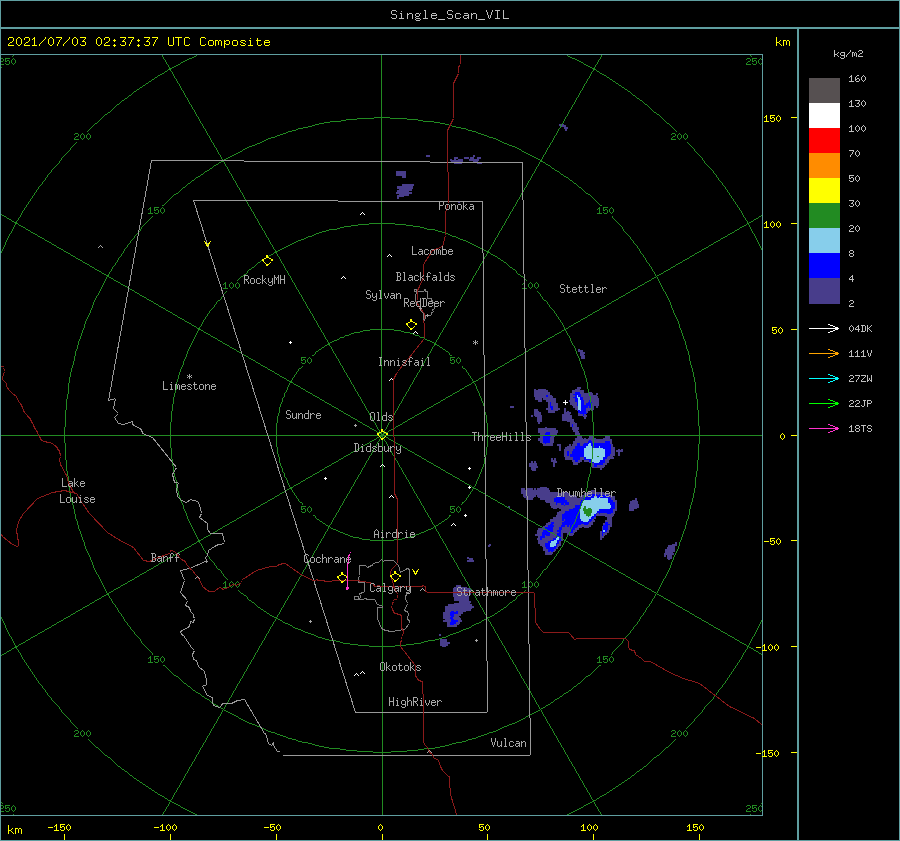
Task: Click the 2021/07/03 02:37:37 UTC Composite timestamp
Action: [138, 42]
